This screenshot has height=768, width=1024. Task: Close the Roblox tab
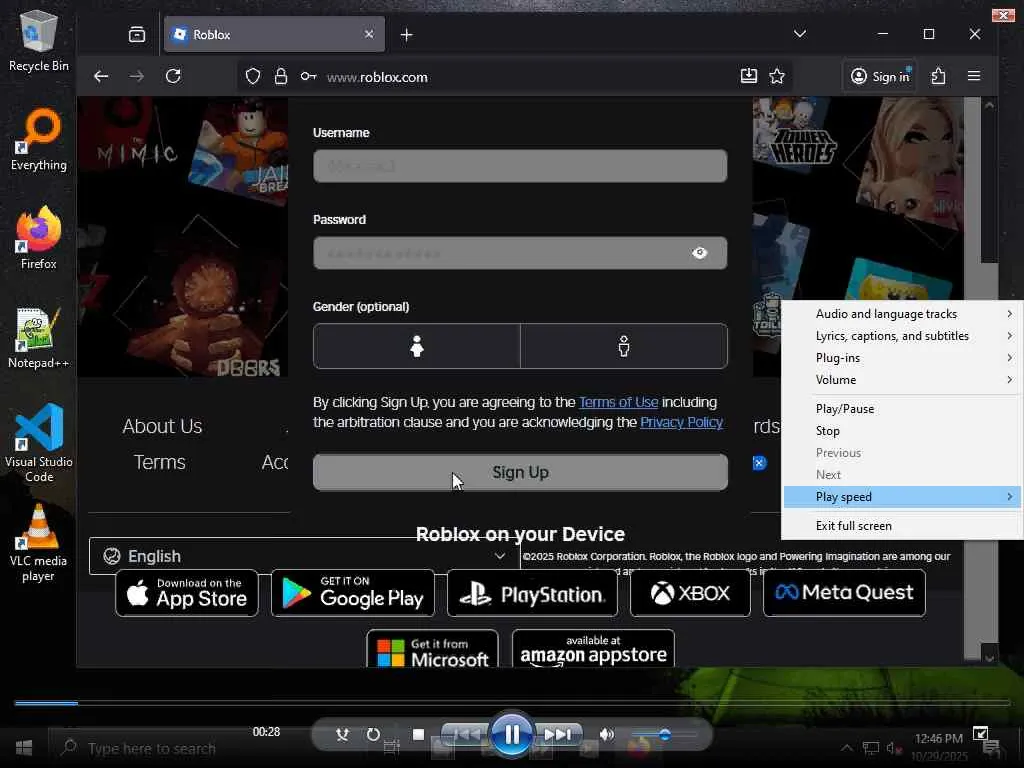369,34
